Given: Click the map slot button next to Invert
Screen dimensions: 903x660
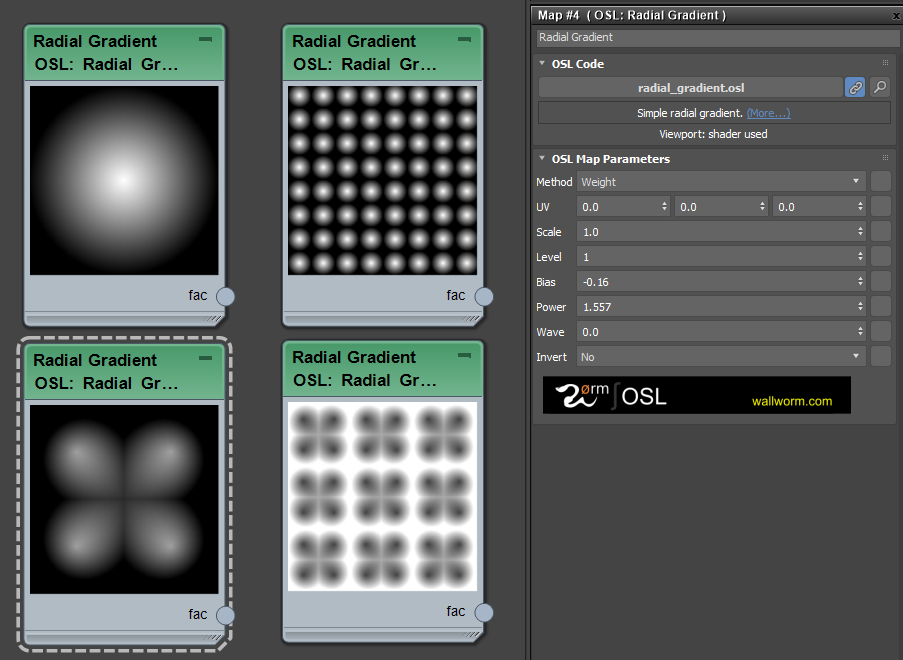Looking at the screenshot, I should click(881, 356).
